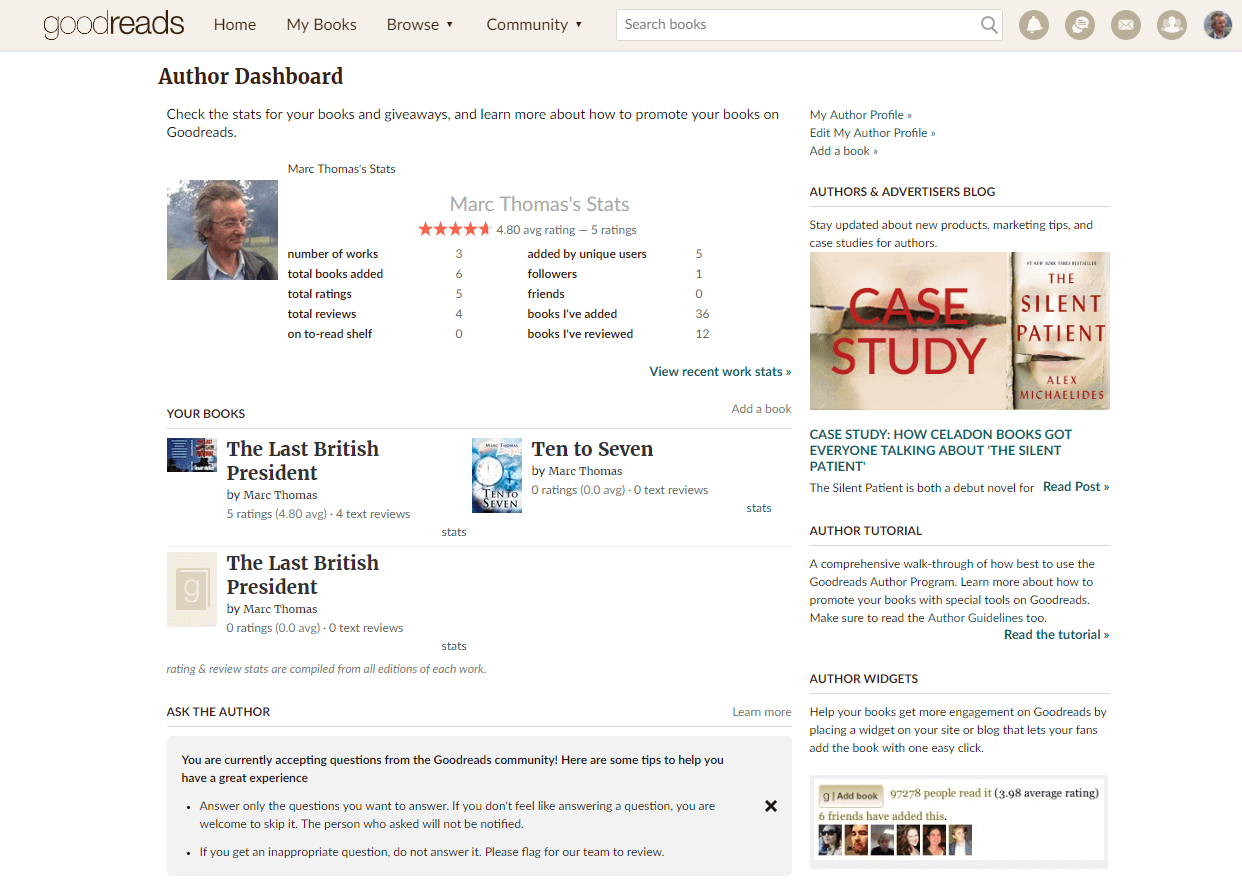Click Add a book under profile links

844,151
